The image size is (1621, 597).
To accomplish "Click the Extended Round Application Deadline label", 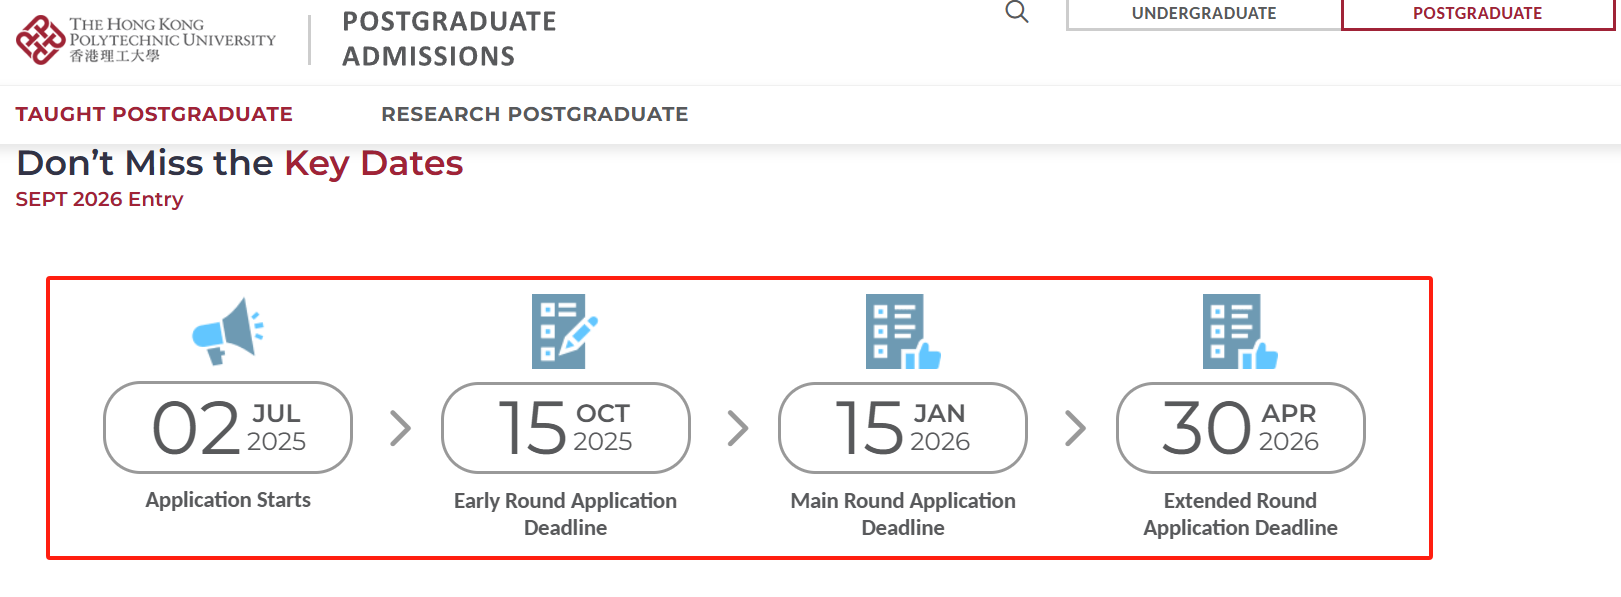I will [1240, 514].
